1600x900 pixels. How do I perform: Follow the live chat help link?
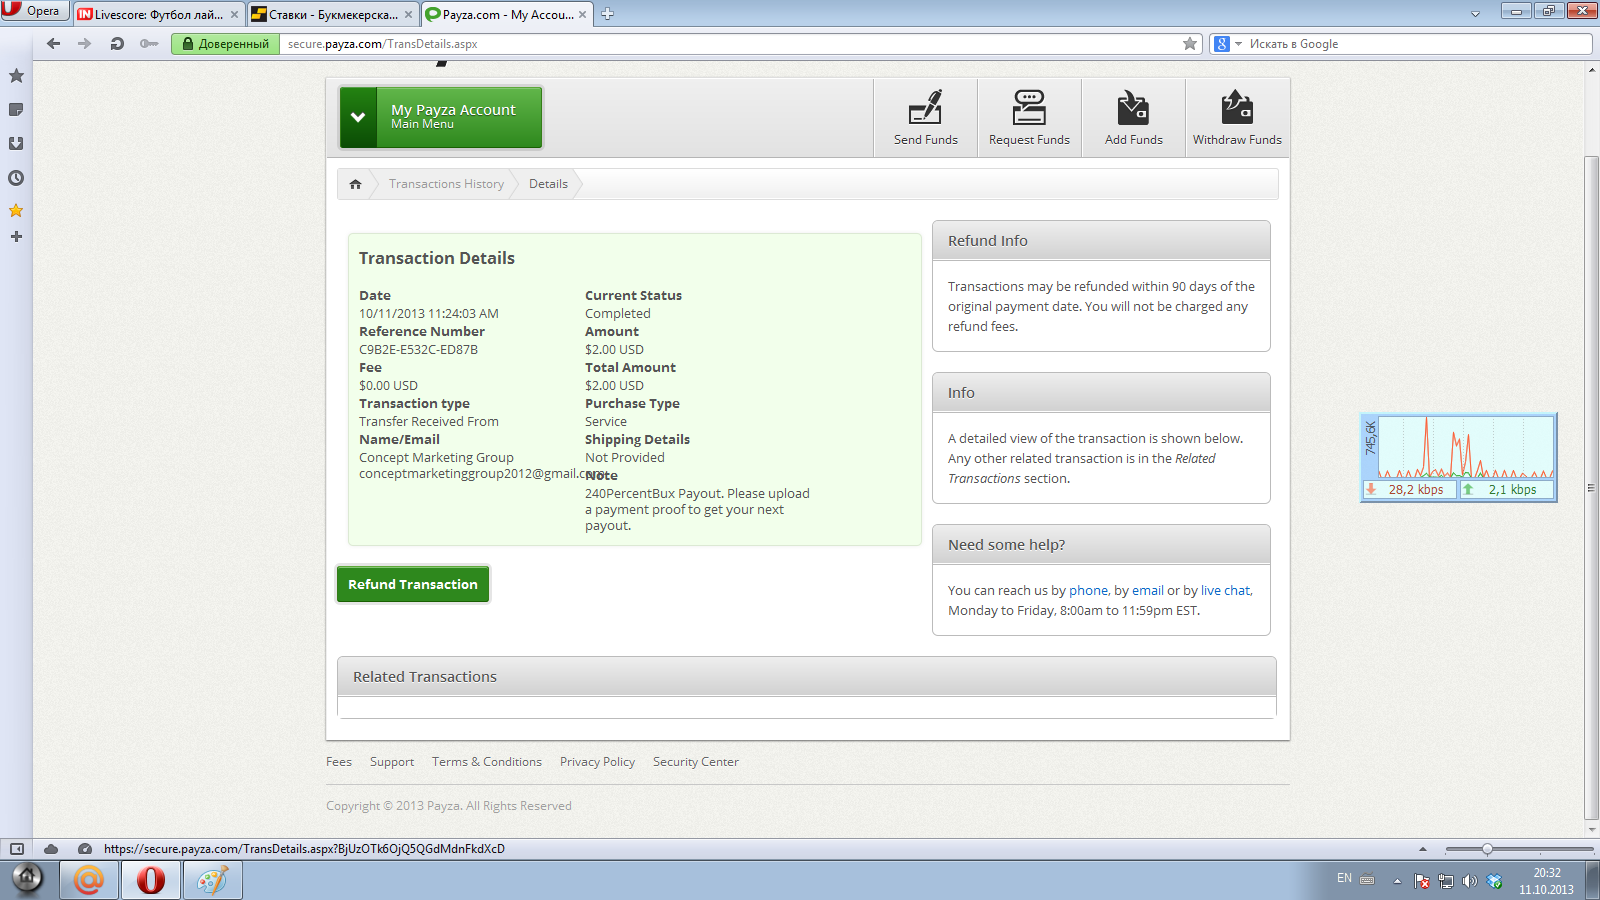coord(1225,591)
